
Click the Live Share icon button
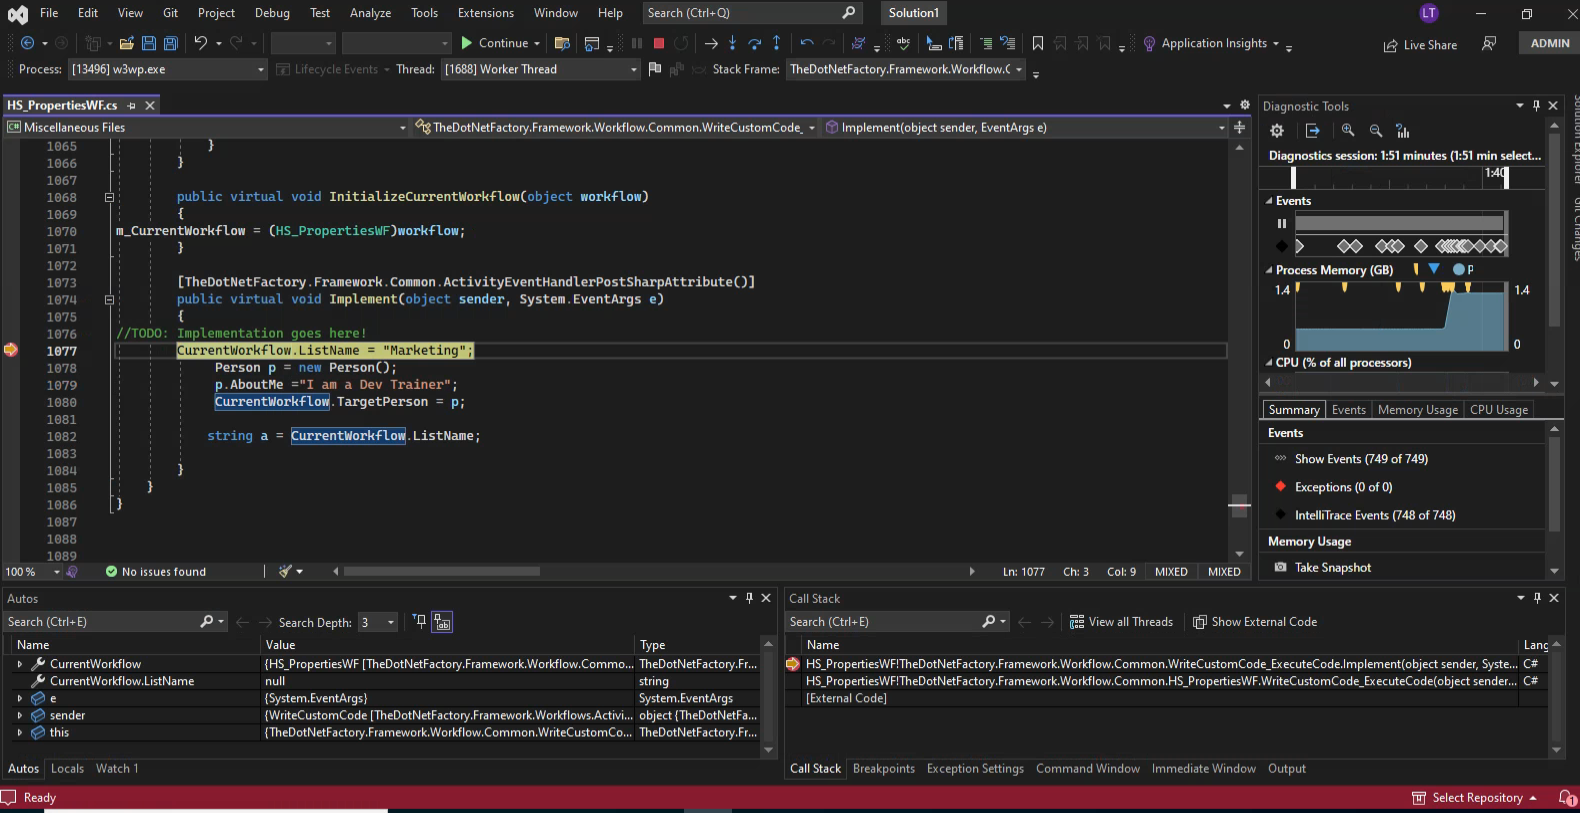click(1420, 45)
